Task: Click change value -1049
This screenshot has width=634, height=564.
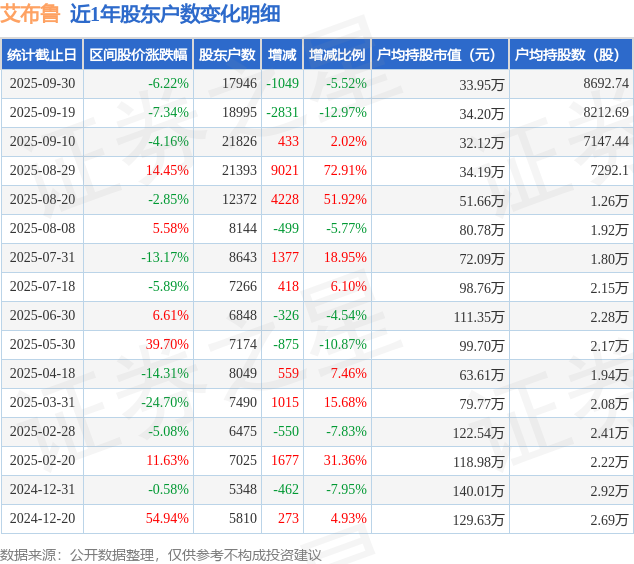Action: [282, 83]
